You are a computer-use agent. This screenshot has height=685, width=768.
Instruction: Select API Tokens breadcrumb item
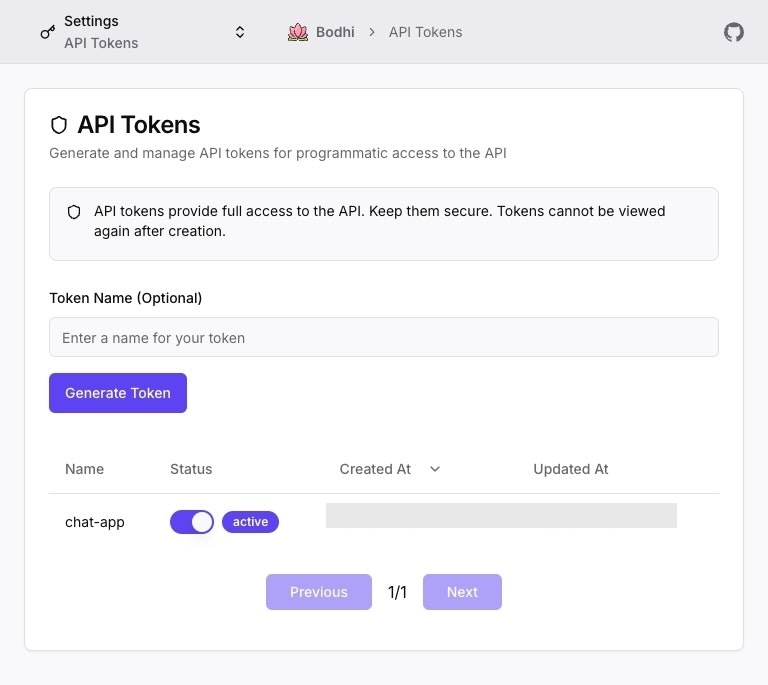pos(425,32)
